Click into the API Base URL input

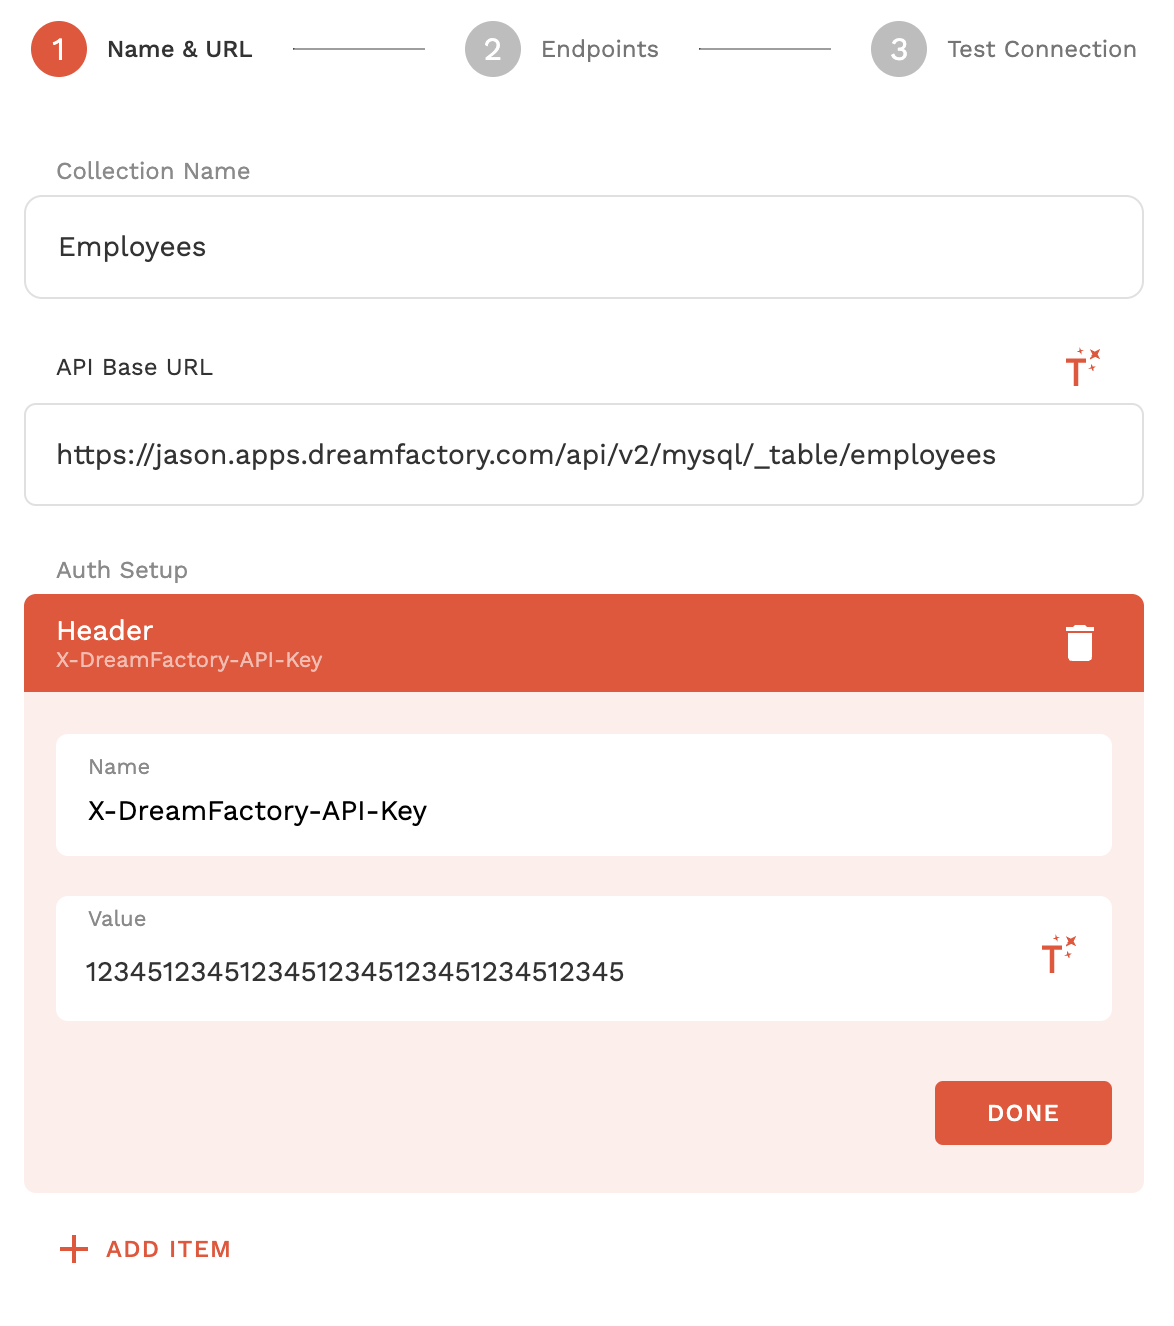point(583,455)
